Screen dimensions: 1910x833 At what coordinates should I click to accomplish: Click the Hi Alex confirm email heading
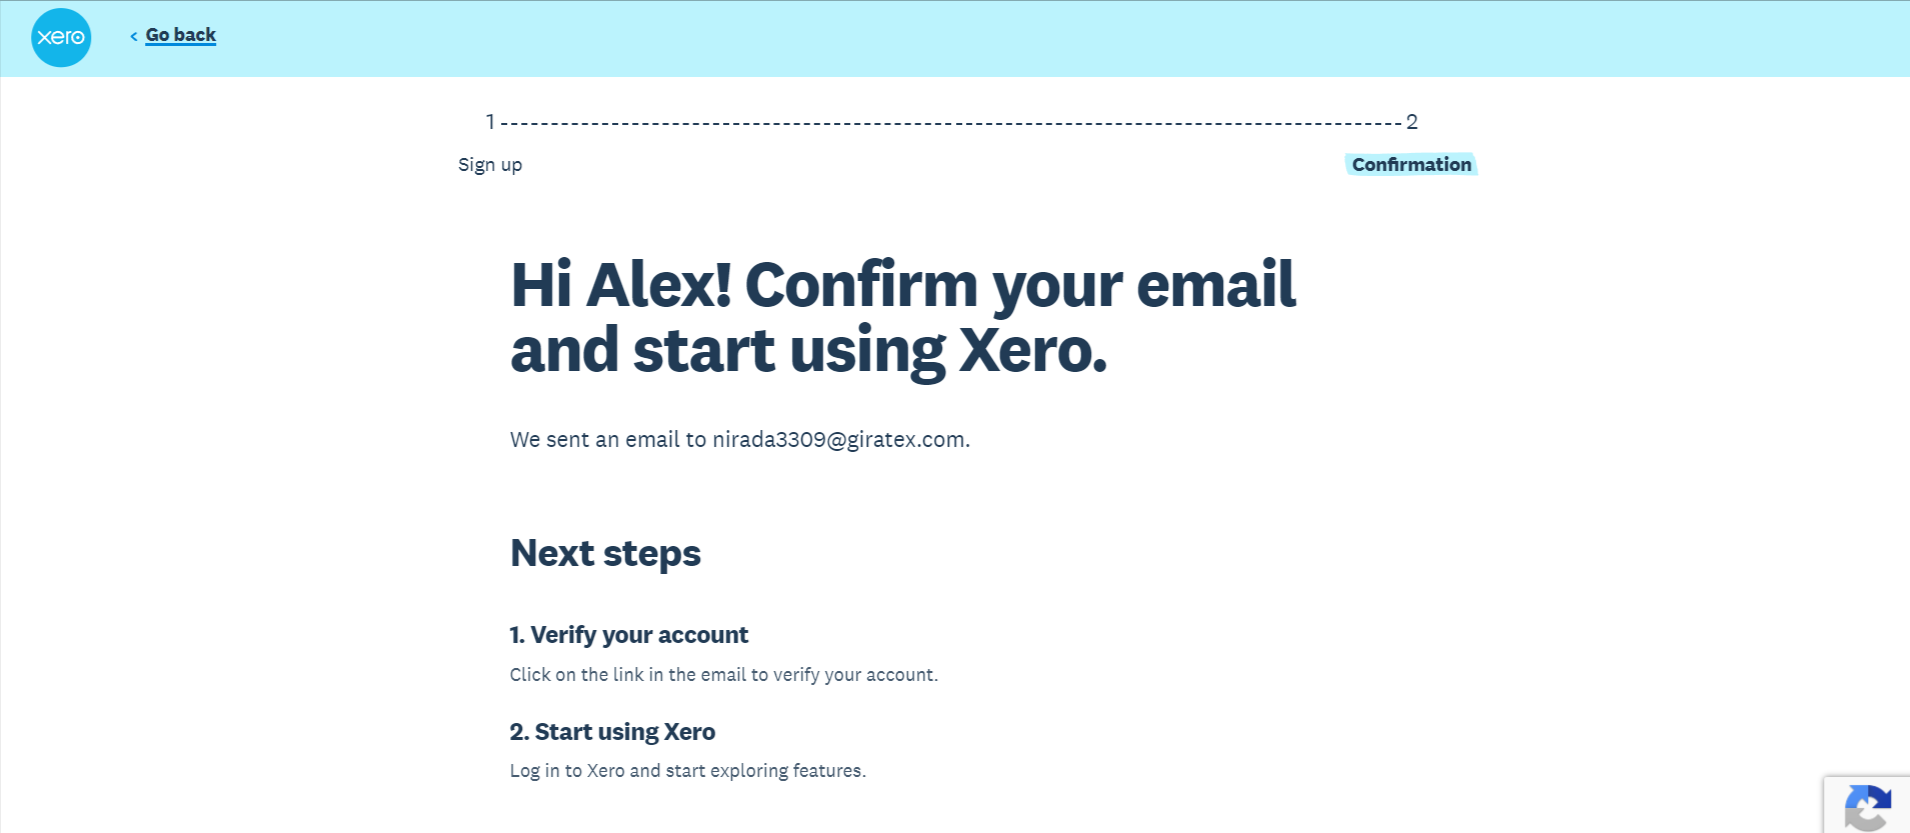click(903, 317)
